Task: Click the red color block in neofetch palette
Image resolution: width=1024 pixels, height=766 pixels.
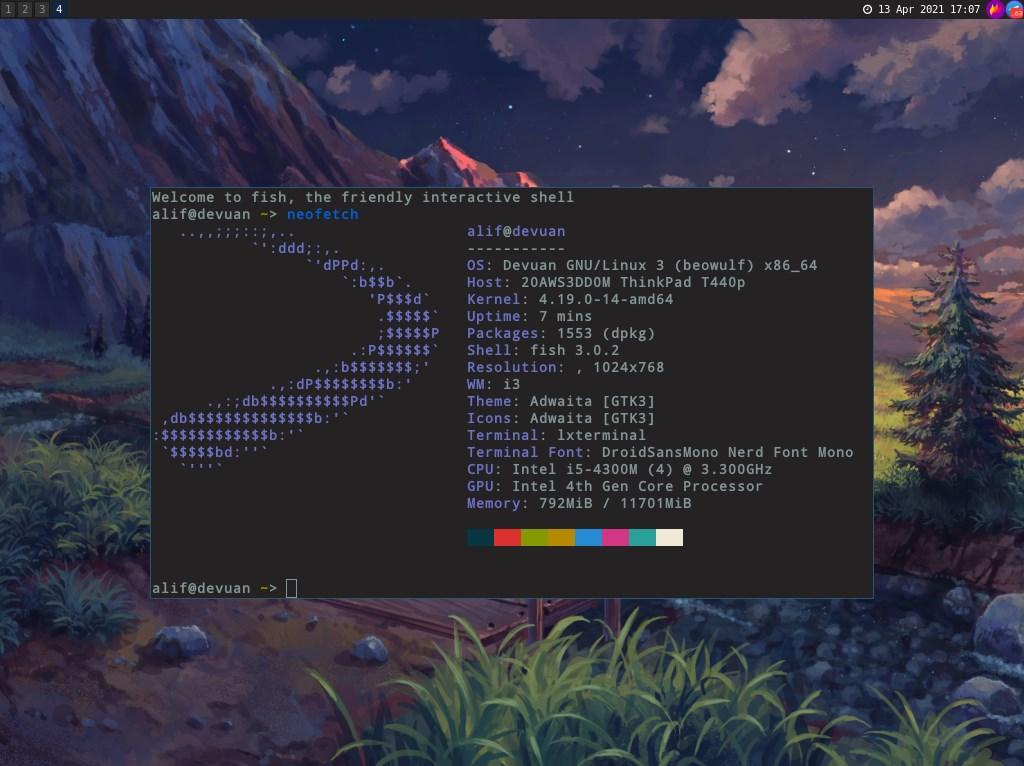Action: 507,537
